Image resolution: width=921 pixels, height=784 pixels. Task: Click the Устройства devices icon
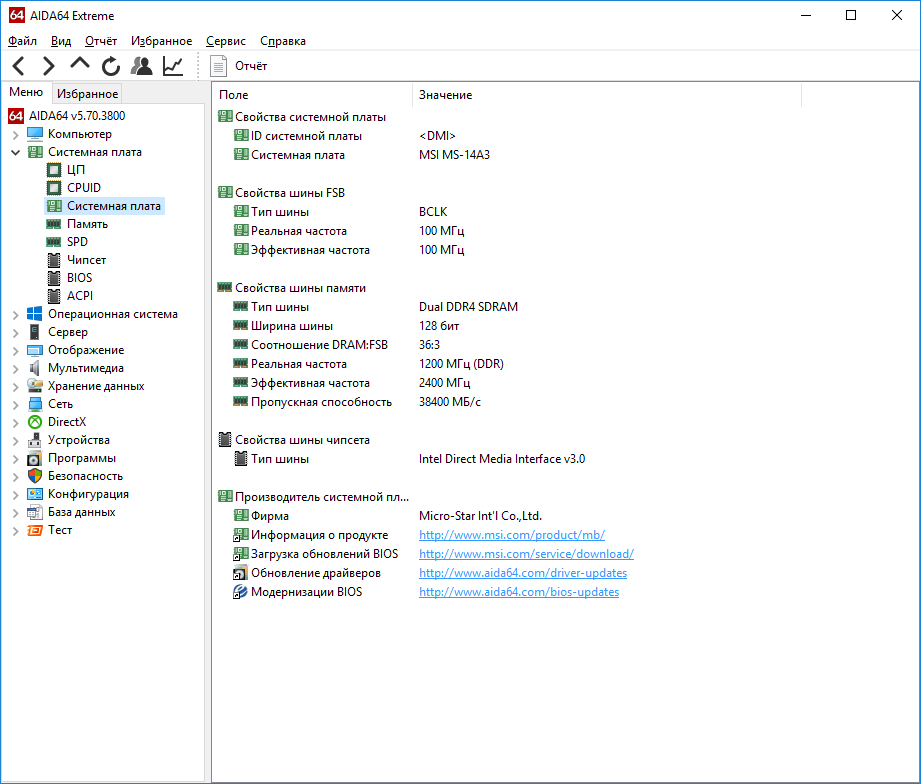click(35, 440)
